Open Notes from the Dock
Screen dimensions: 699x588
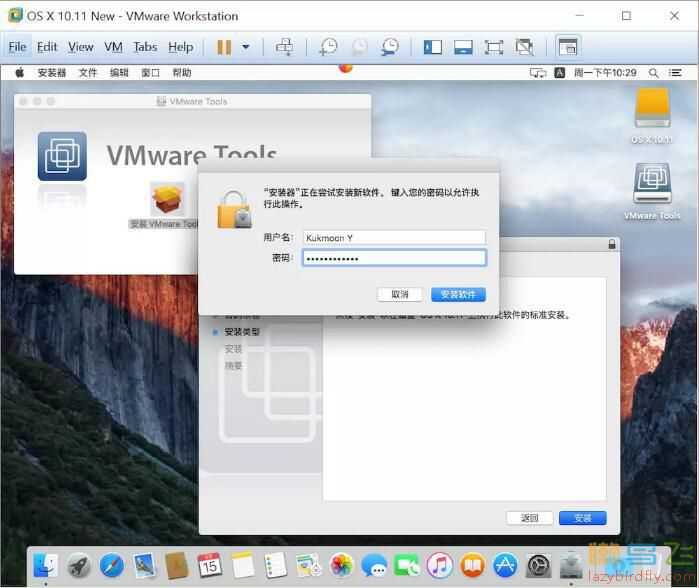[243, 566]
